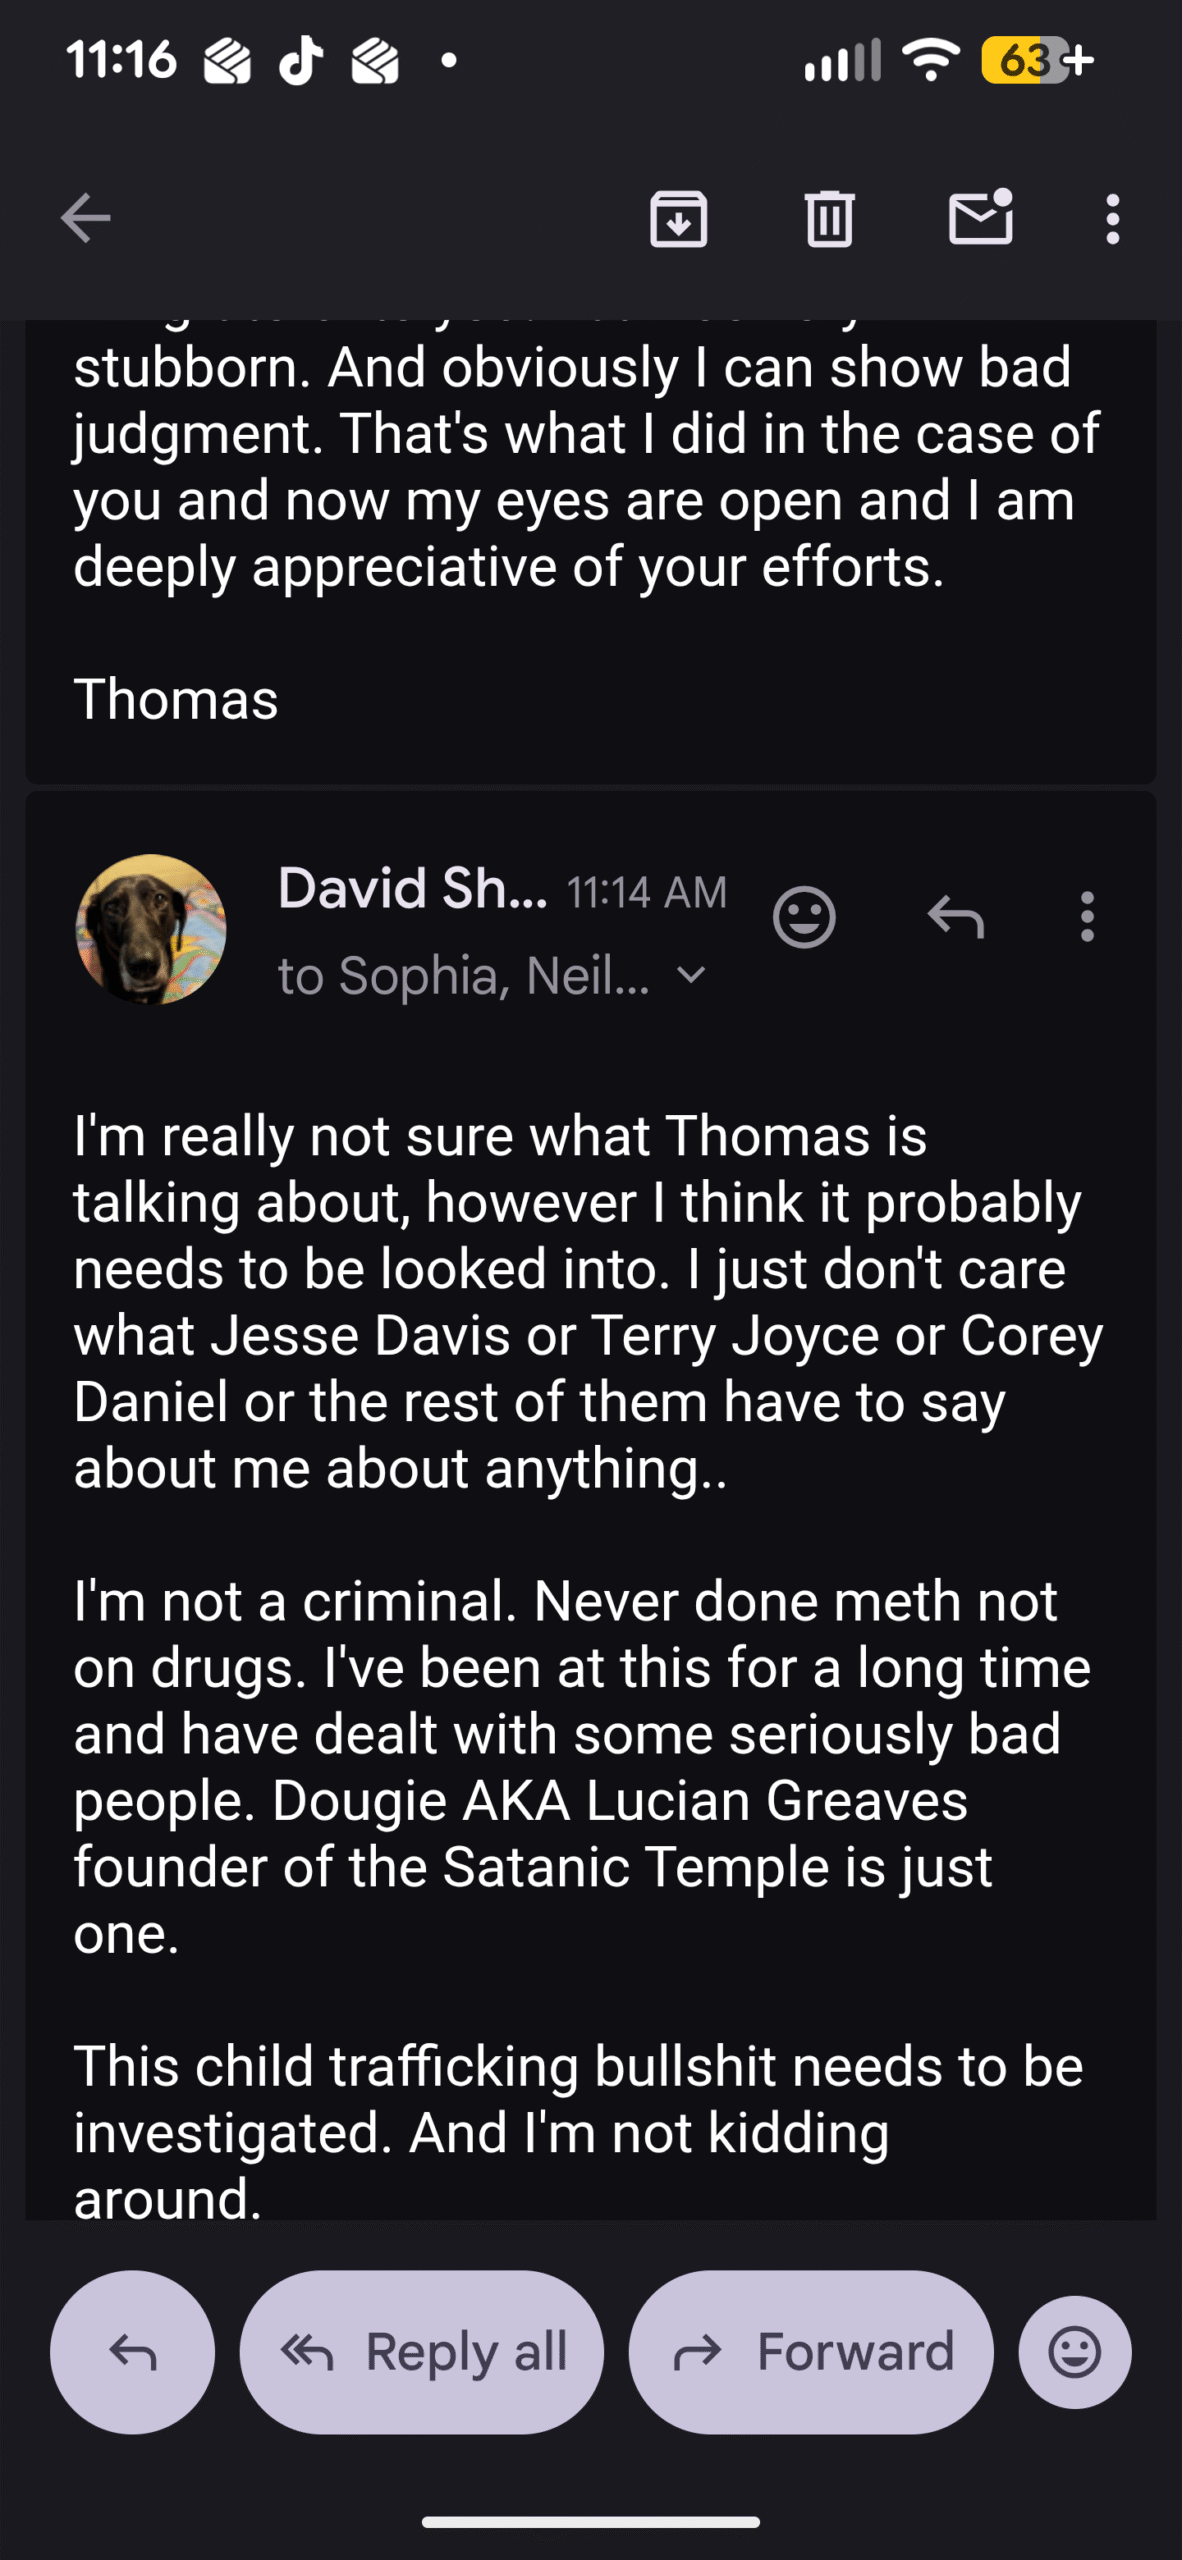Screen dimensions: 1182x2560
Task: Tap the TikTok notification icon in status bar
Action: tap(300, 61)
